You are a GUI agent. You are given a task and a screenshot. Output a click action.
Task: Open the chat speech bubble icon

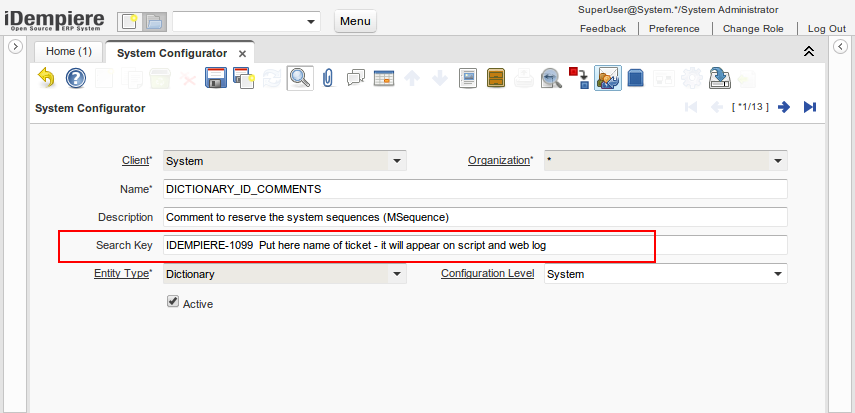[x=355, y=78]
